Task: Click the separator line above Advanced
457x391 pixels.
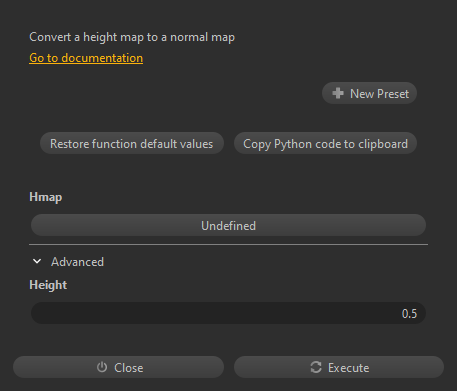Action: [x=228, y=245]
